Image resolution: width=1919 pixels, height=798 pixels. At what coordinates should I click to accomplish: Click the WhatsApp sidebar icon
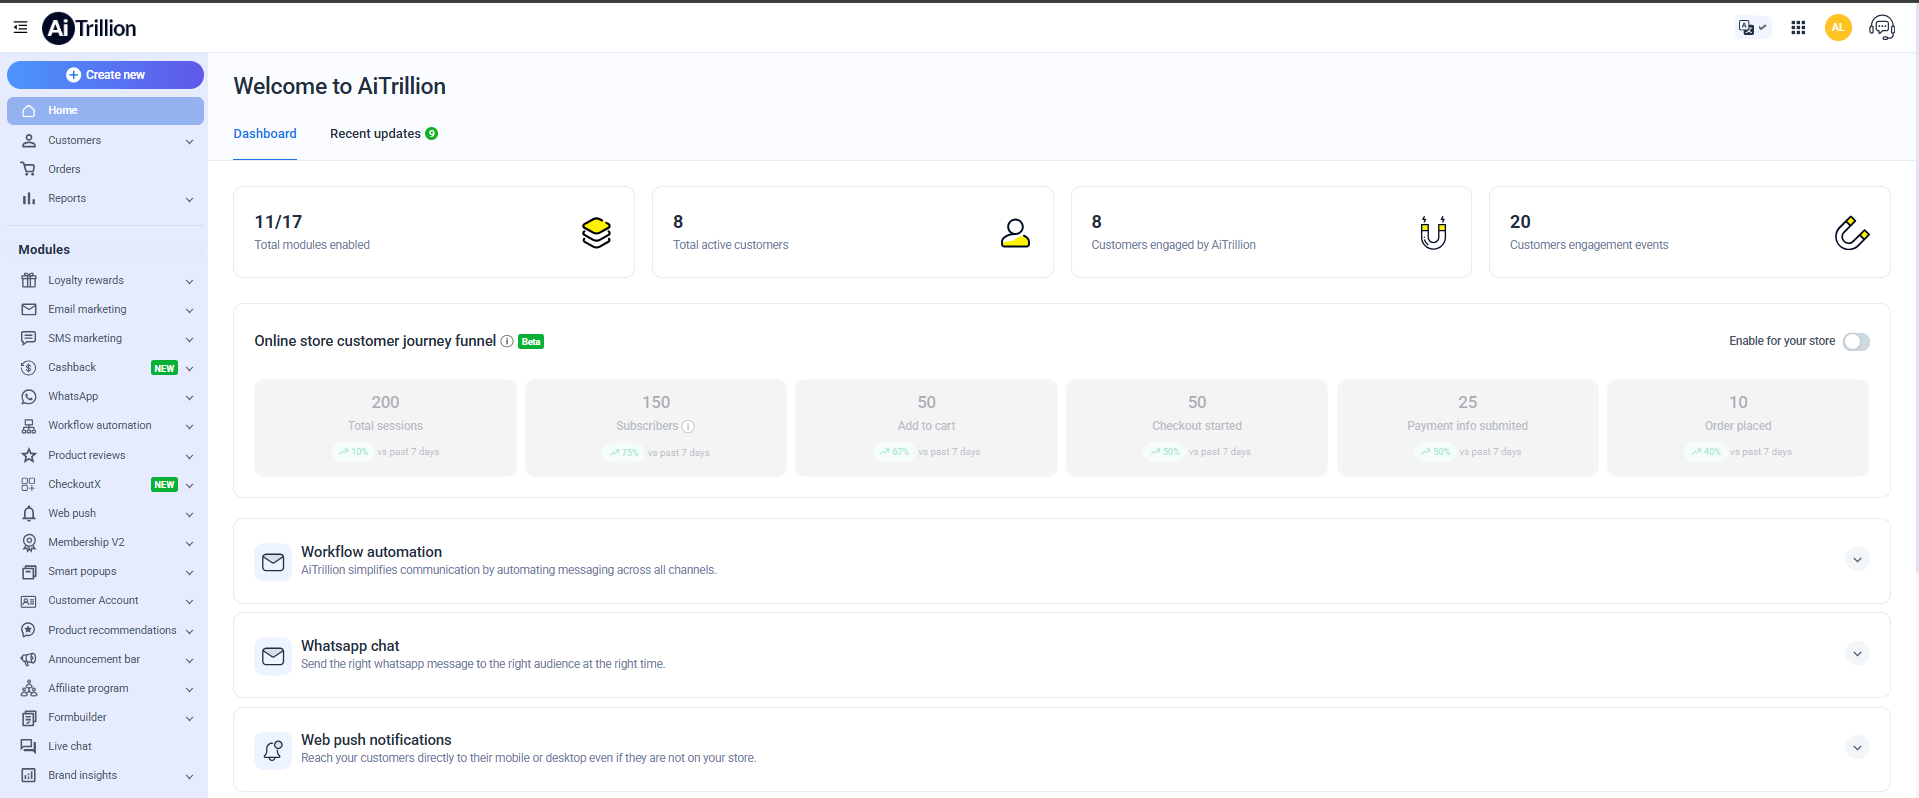(x=29, y=397)
